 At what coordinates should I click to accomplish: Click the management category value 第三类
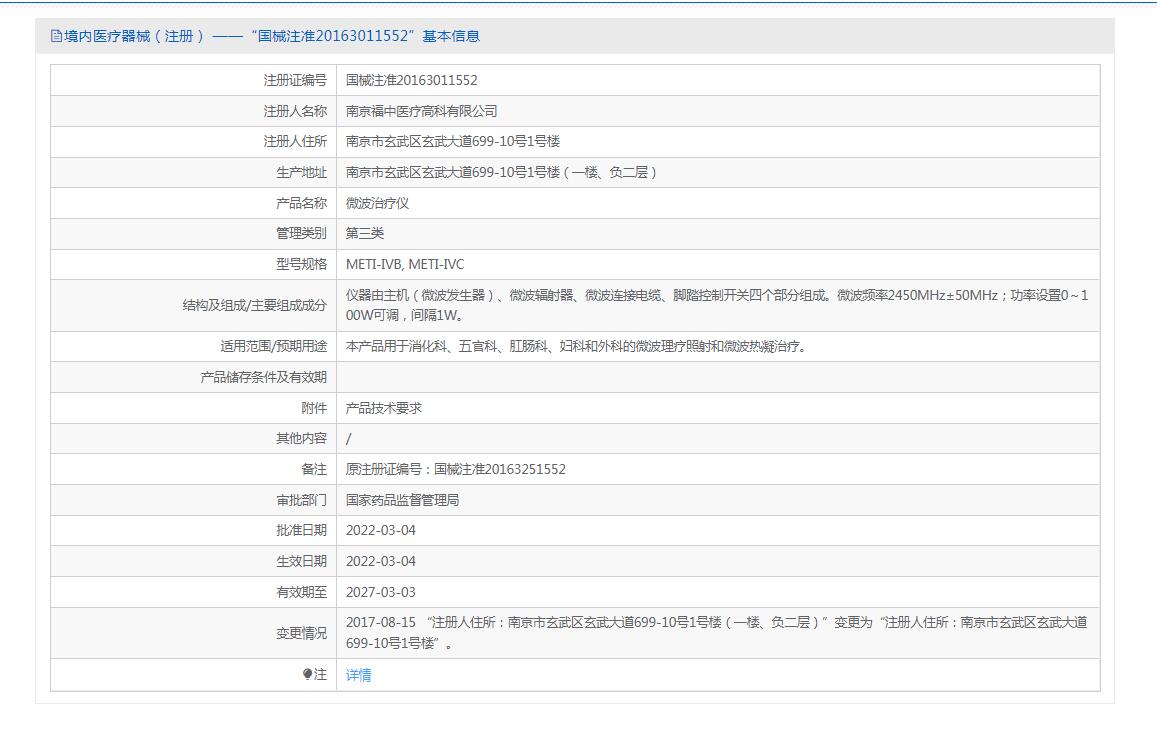[365, 233]
